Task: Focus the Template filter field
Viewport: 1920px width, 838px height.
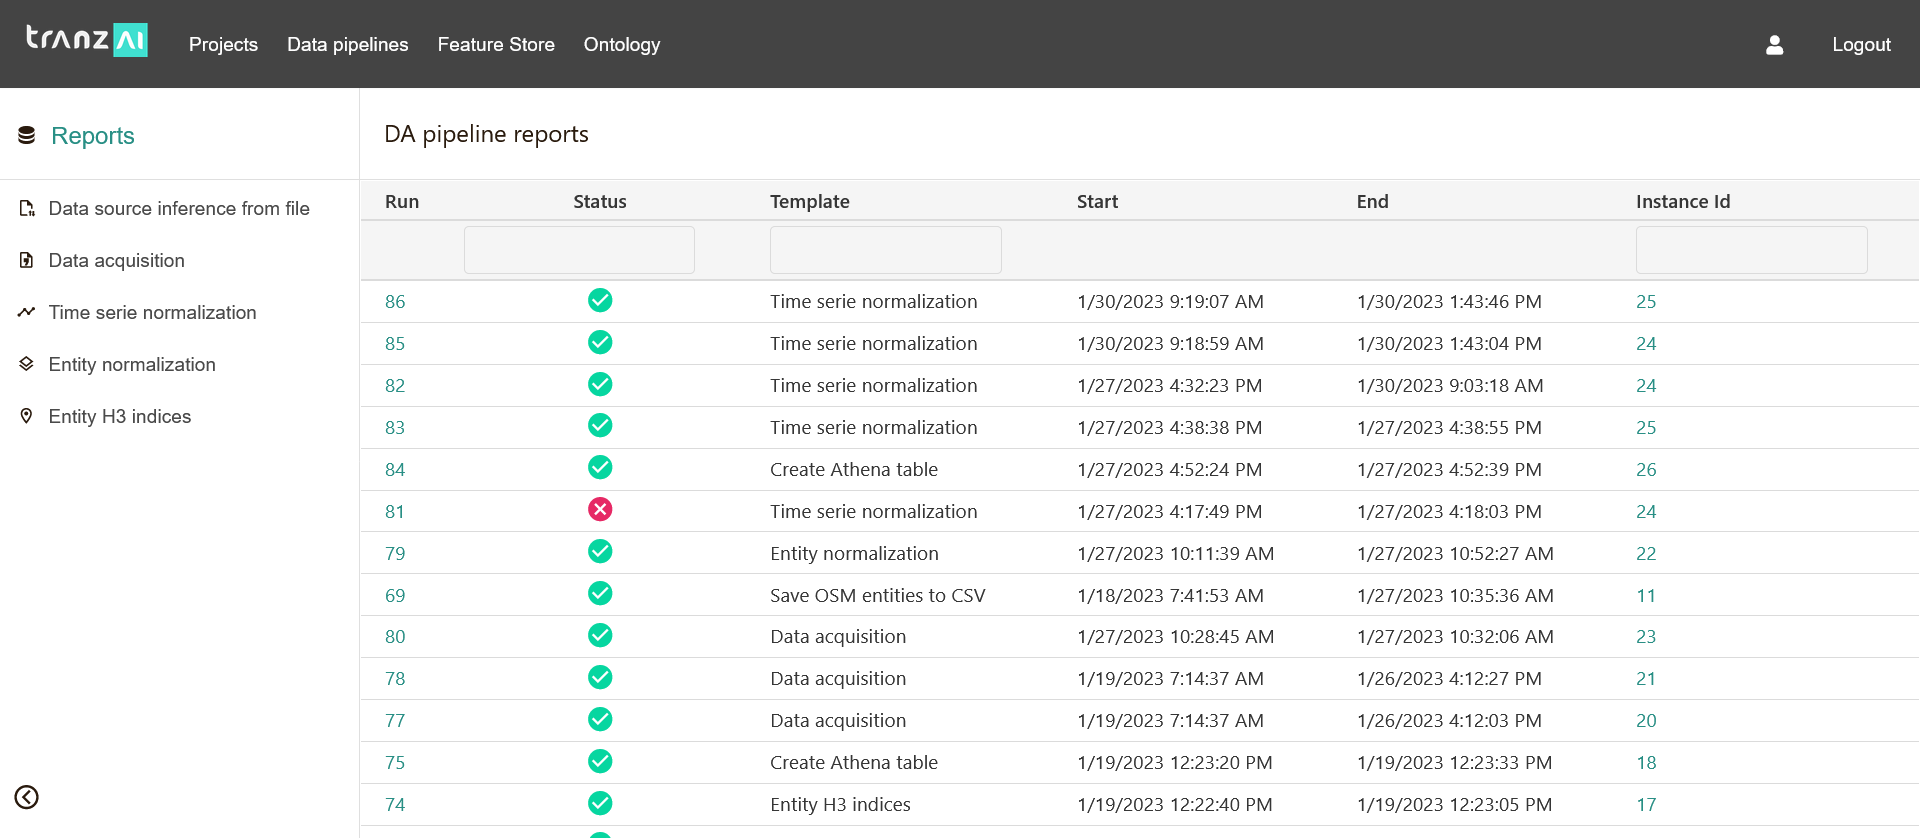Action: (x=886, y=250)
